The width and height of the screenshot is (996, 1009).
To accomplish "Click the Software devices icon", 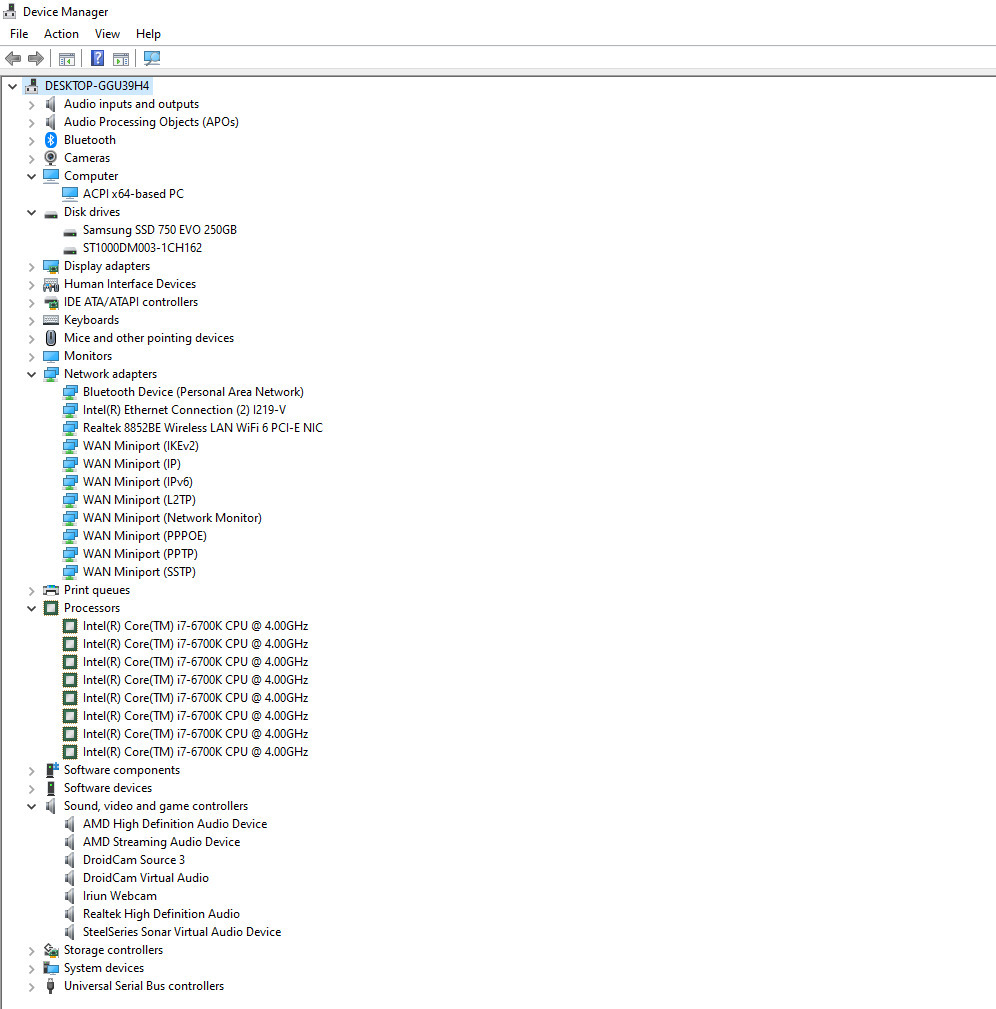I will 51,788.
